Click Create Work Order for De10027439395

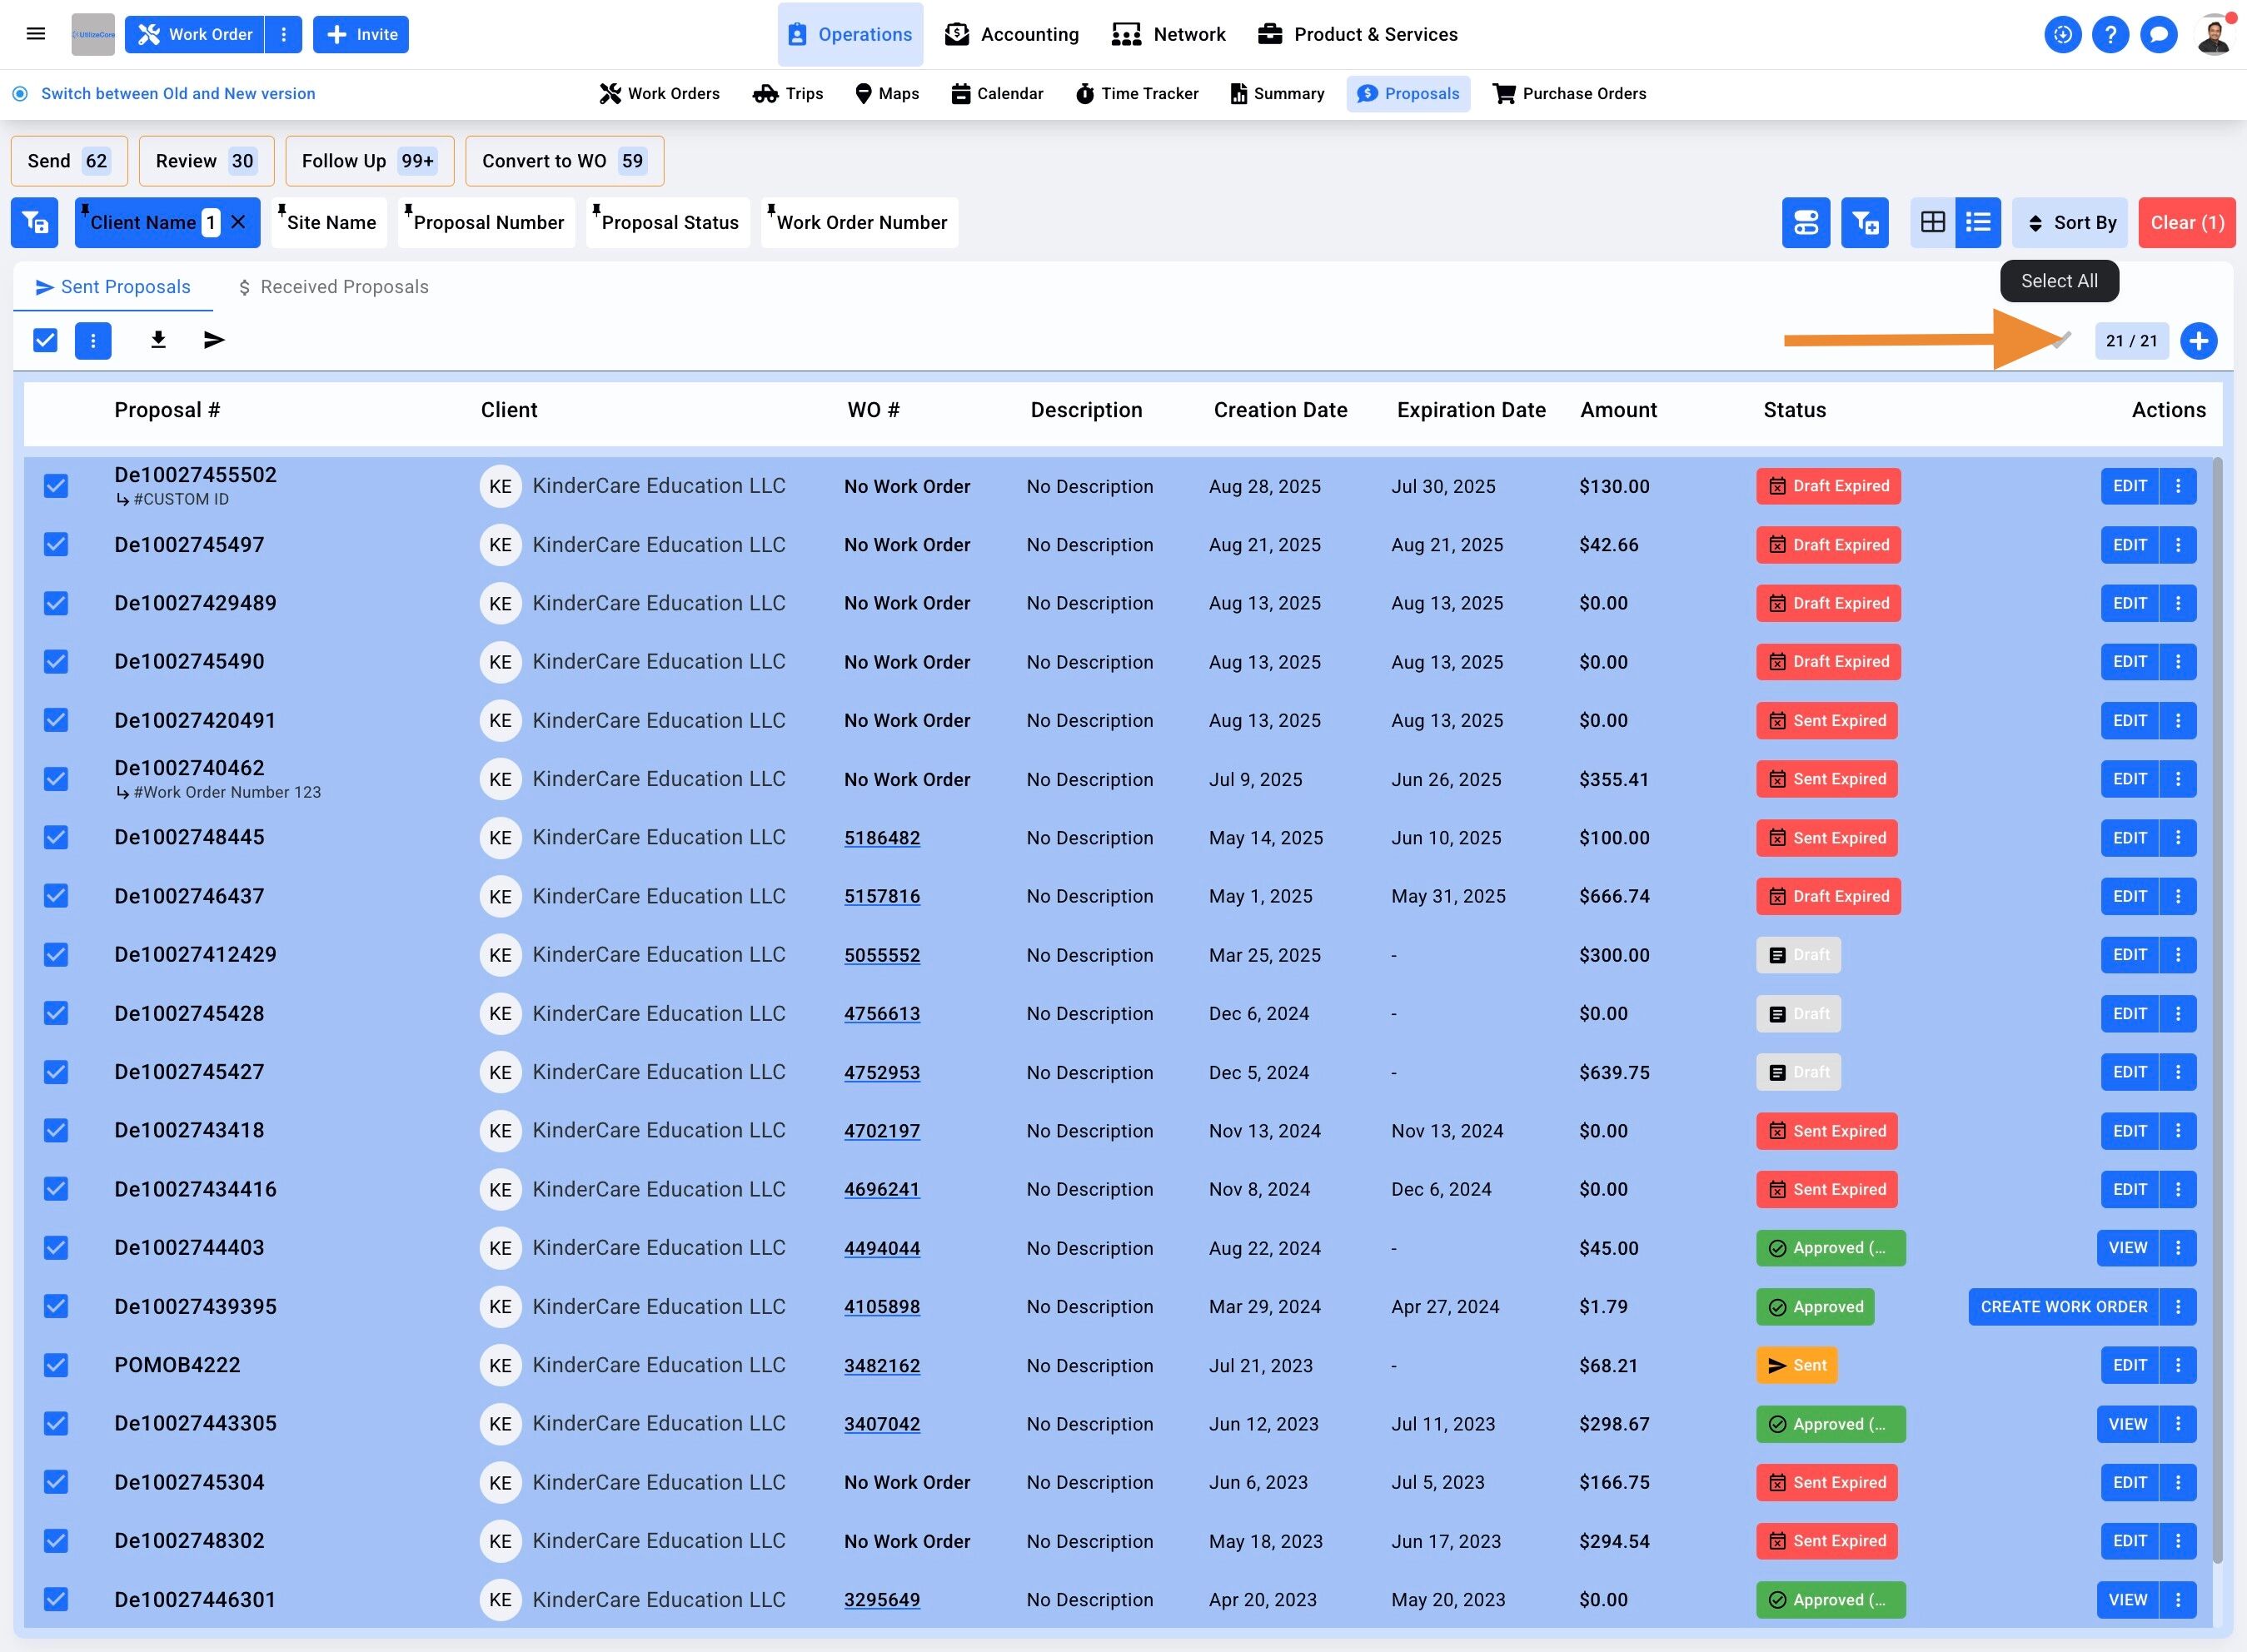tap(2063, 1307)
